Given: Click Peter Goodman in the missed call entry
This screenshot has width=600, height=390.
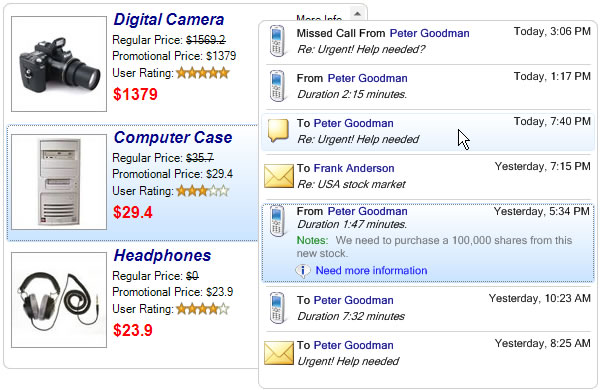Looking at the screenshot, I should (x=429, y=33).
